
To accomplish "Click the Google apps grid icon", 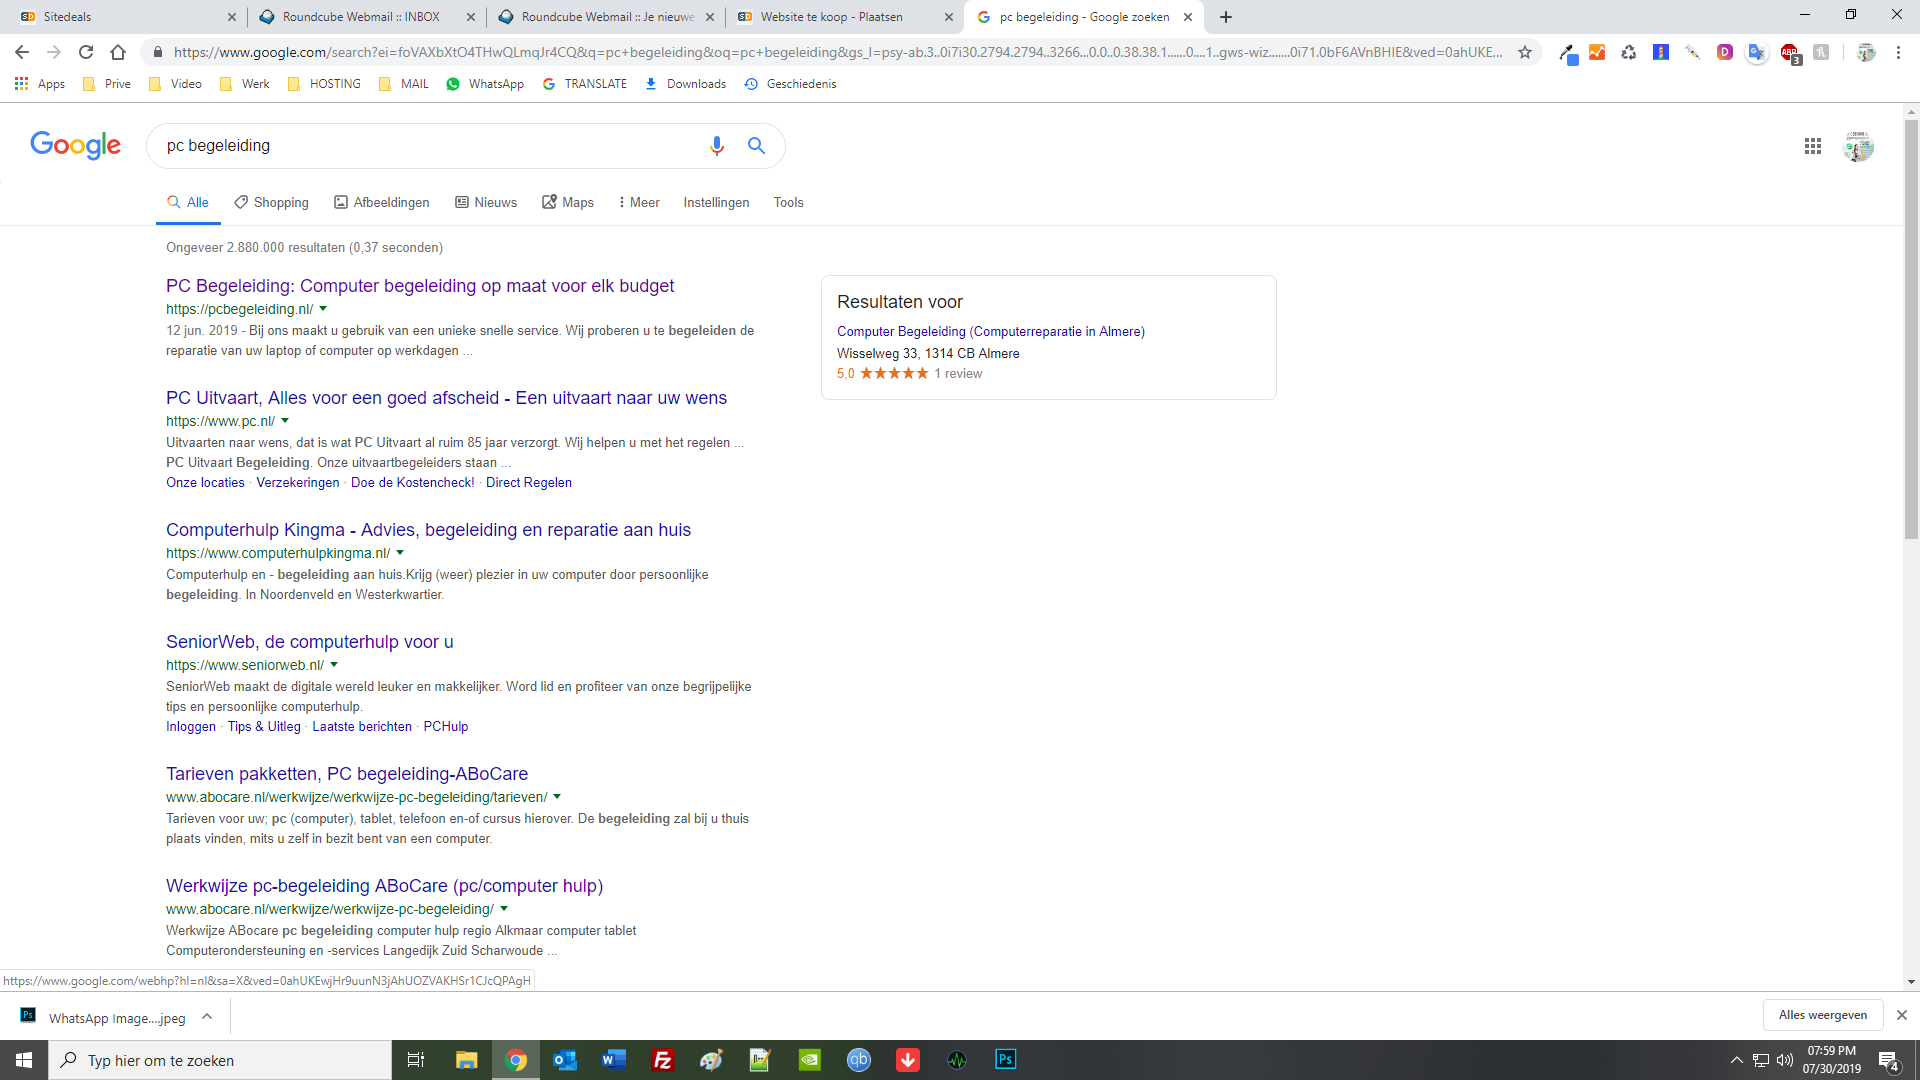I will (1813, 146).
